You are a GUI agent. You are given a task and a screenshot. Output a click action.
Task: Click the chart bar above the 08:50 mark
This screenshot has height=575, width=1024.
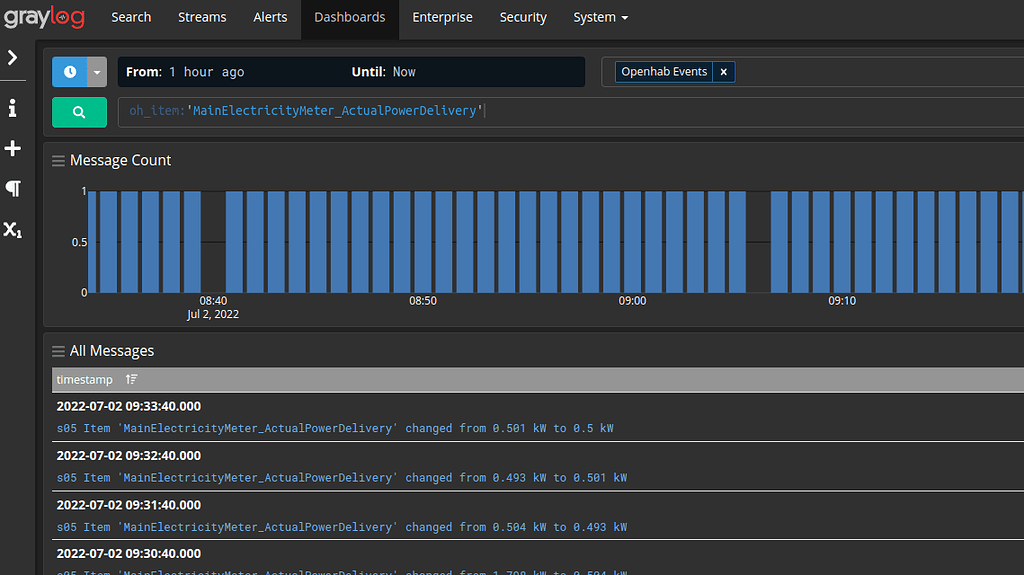423,242
